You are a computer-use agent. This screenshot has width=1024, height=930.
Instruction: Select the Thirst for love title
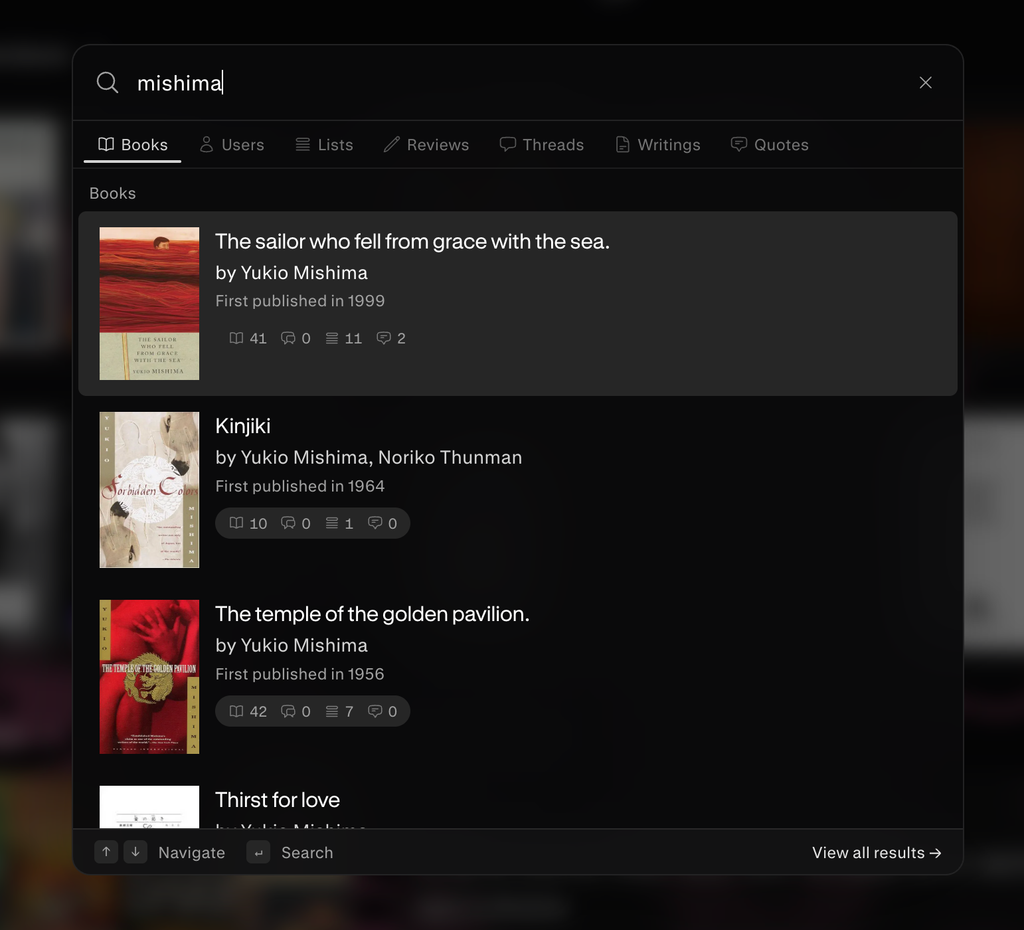tap(278, 800)
